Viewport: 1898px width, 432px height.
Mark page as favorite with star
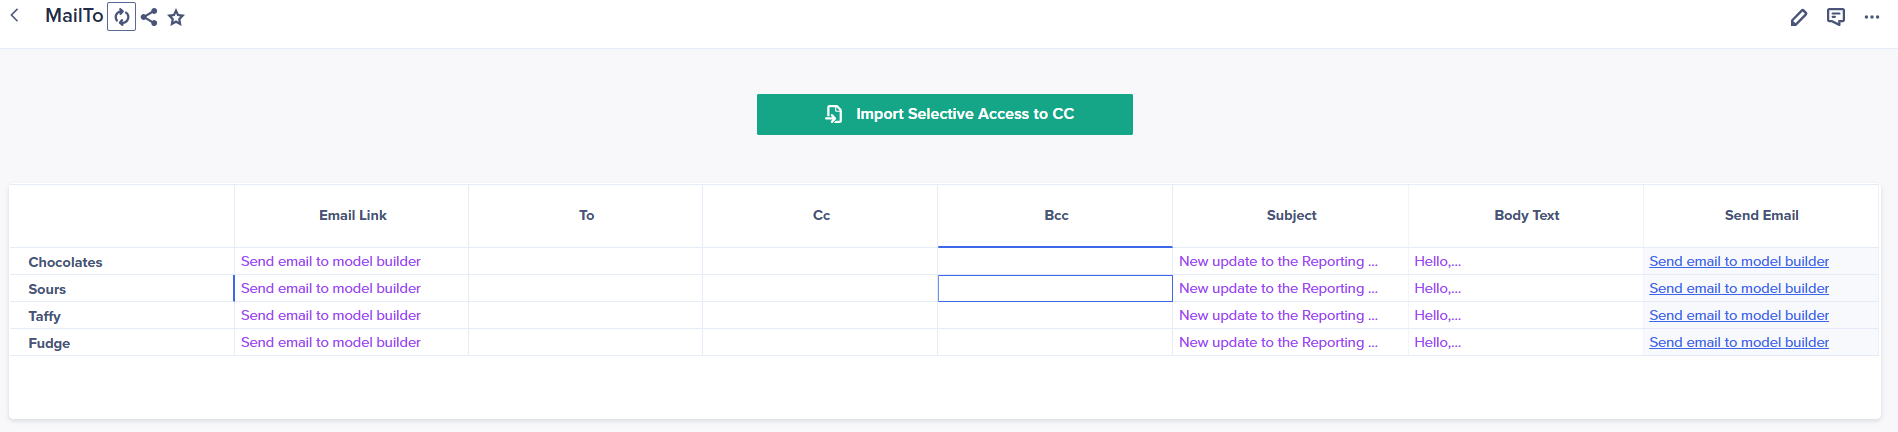click(176, 17)
